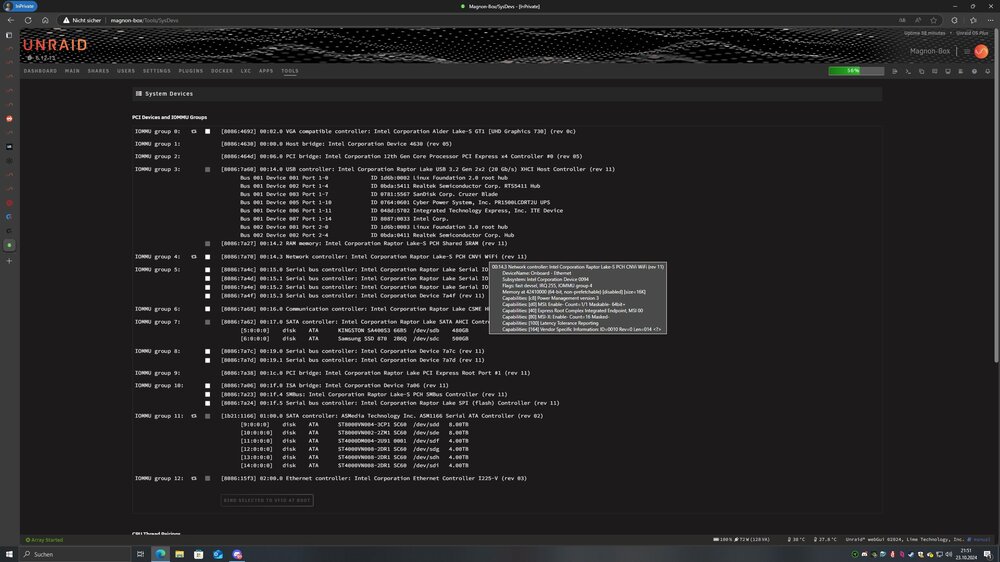
Task: Go to browser home page icon
Action: [45, 20]
